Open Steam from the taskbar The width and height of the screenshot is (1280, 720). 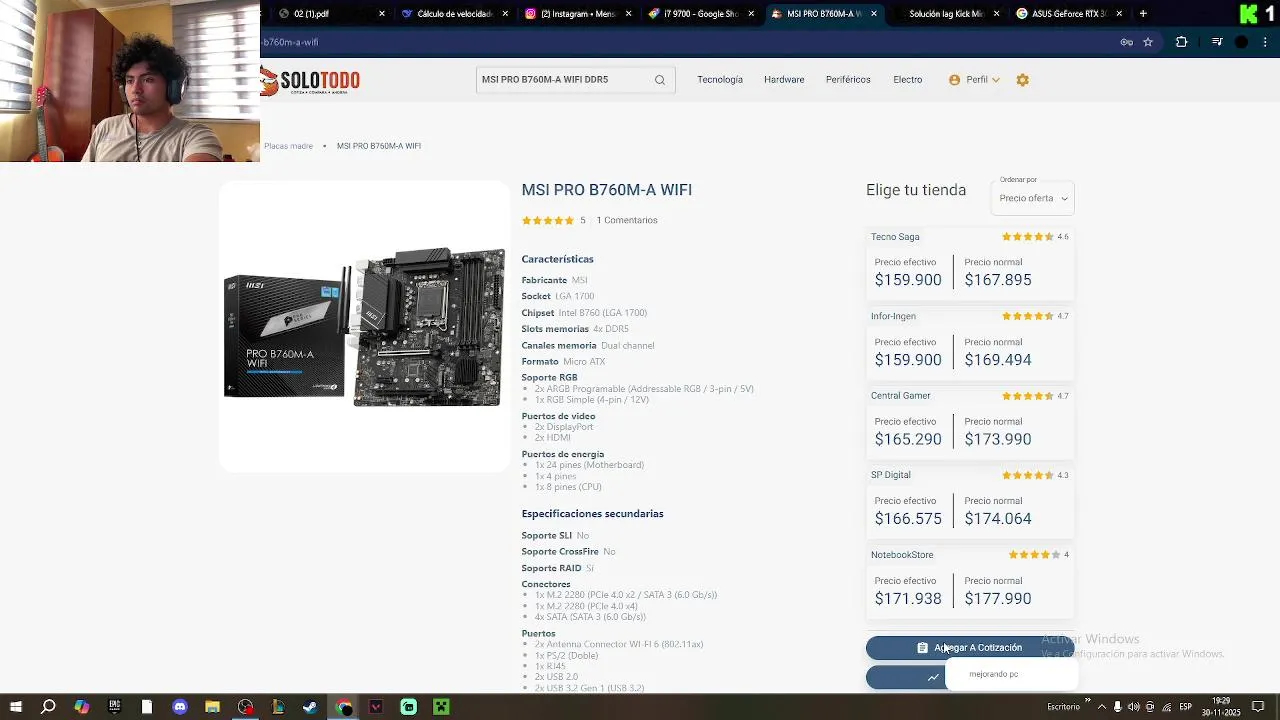point(311,707)
